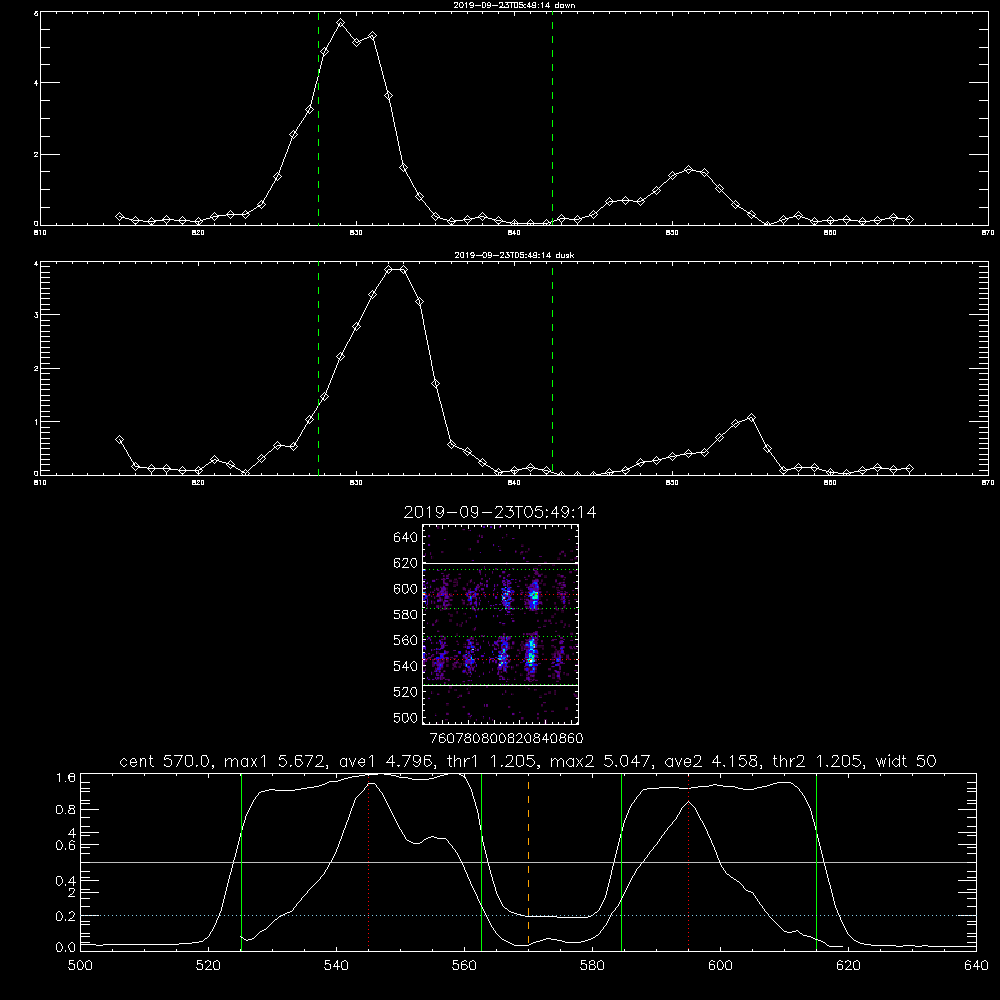Click the x-axis number string below the spectral image

point(507,738)
